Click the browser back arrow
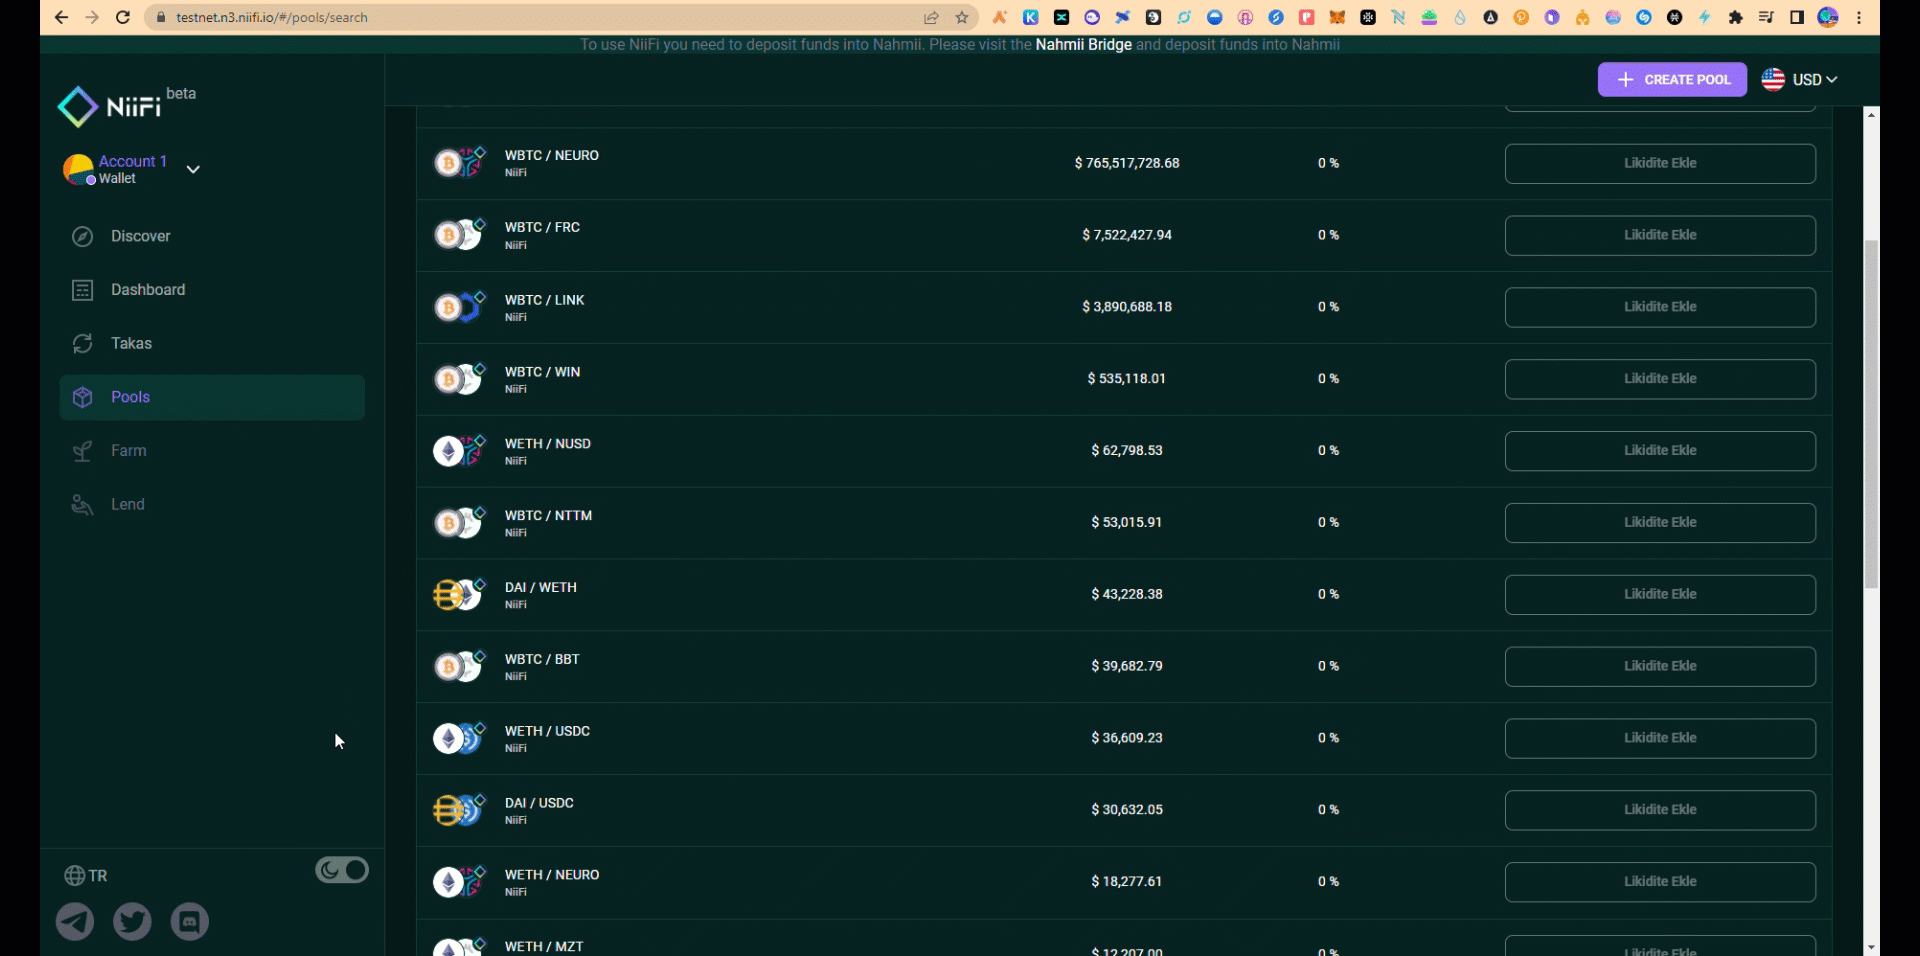Viewport: 1920px width, 956px height. 61,17
